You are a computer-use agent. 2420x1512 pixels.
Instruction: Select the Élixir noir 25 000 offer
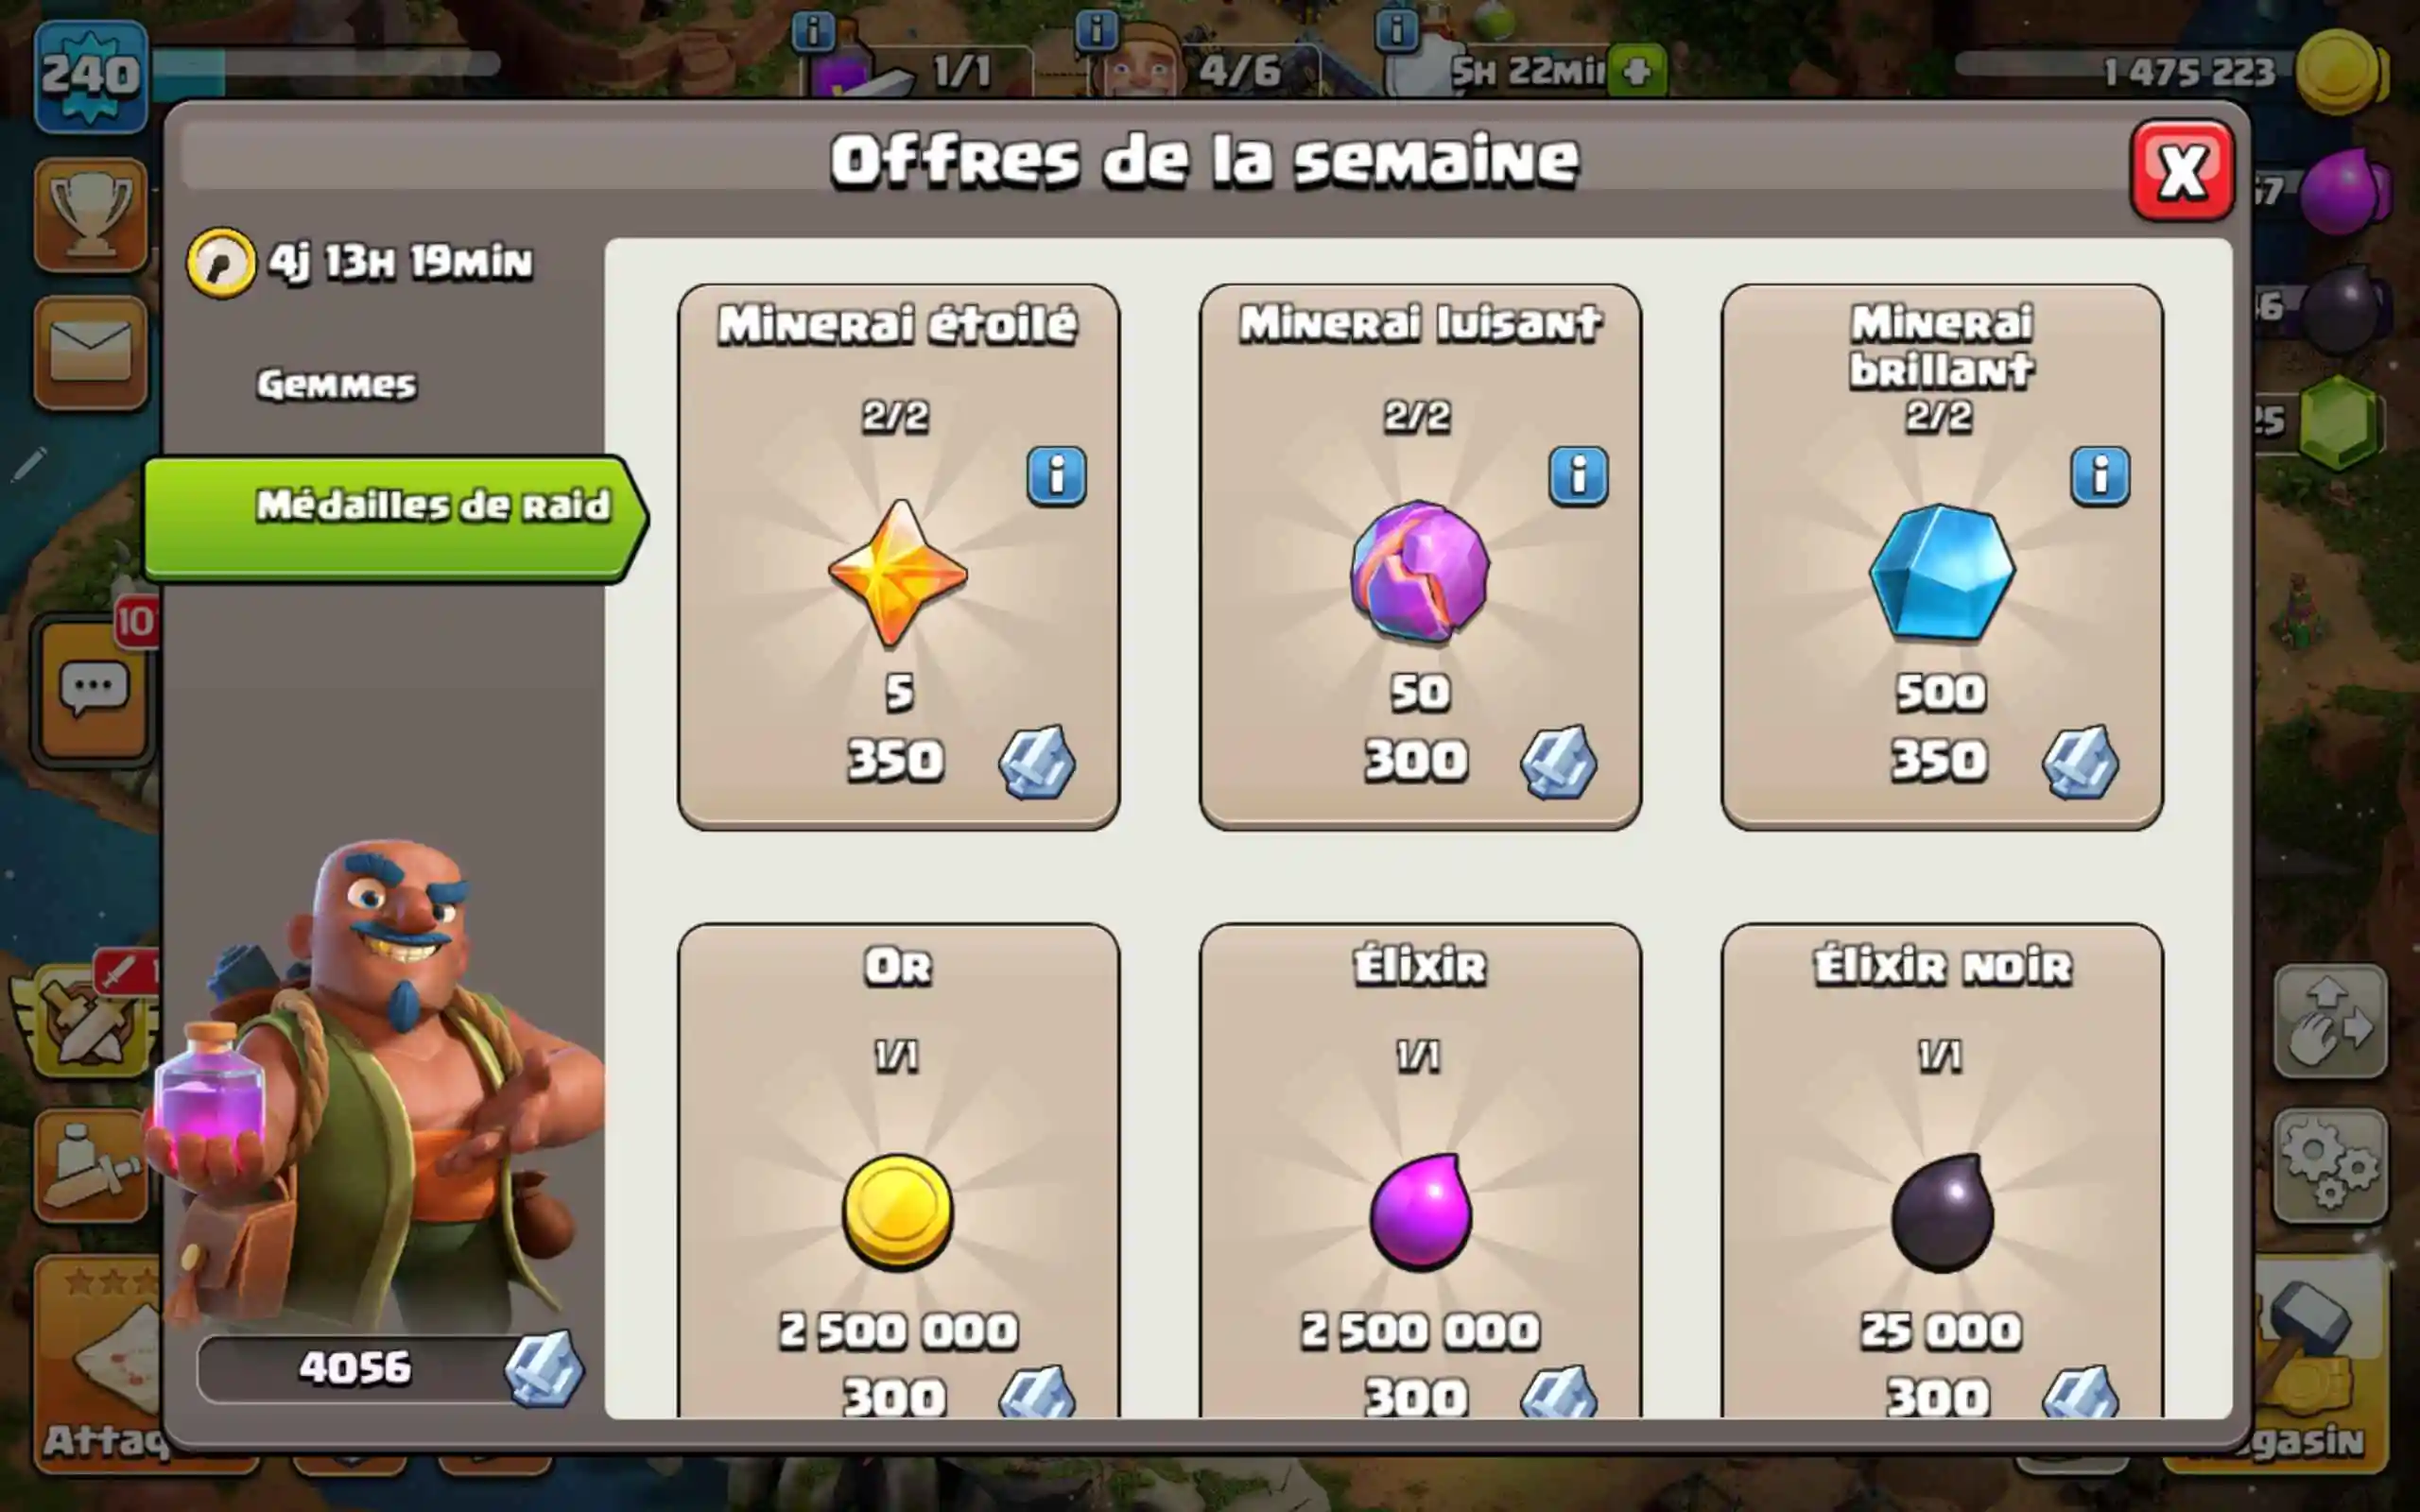[x=1942, y=1170]
